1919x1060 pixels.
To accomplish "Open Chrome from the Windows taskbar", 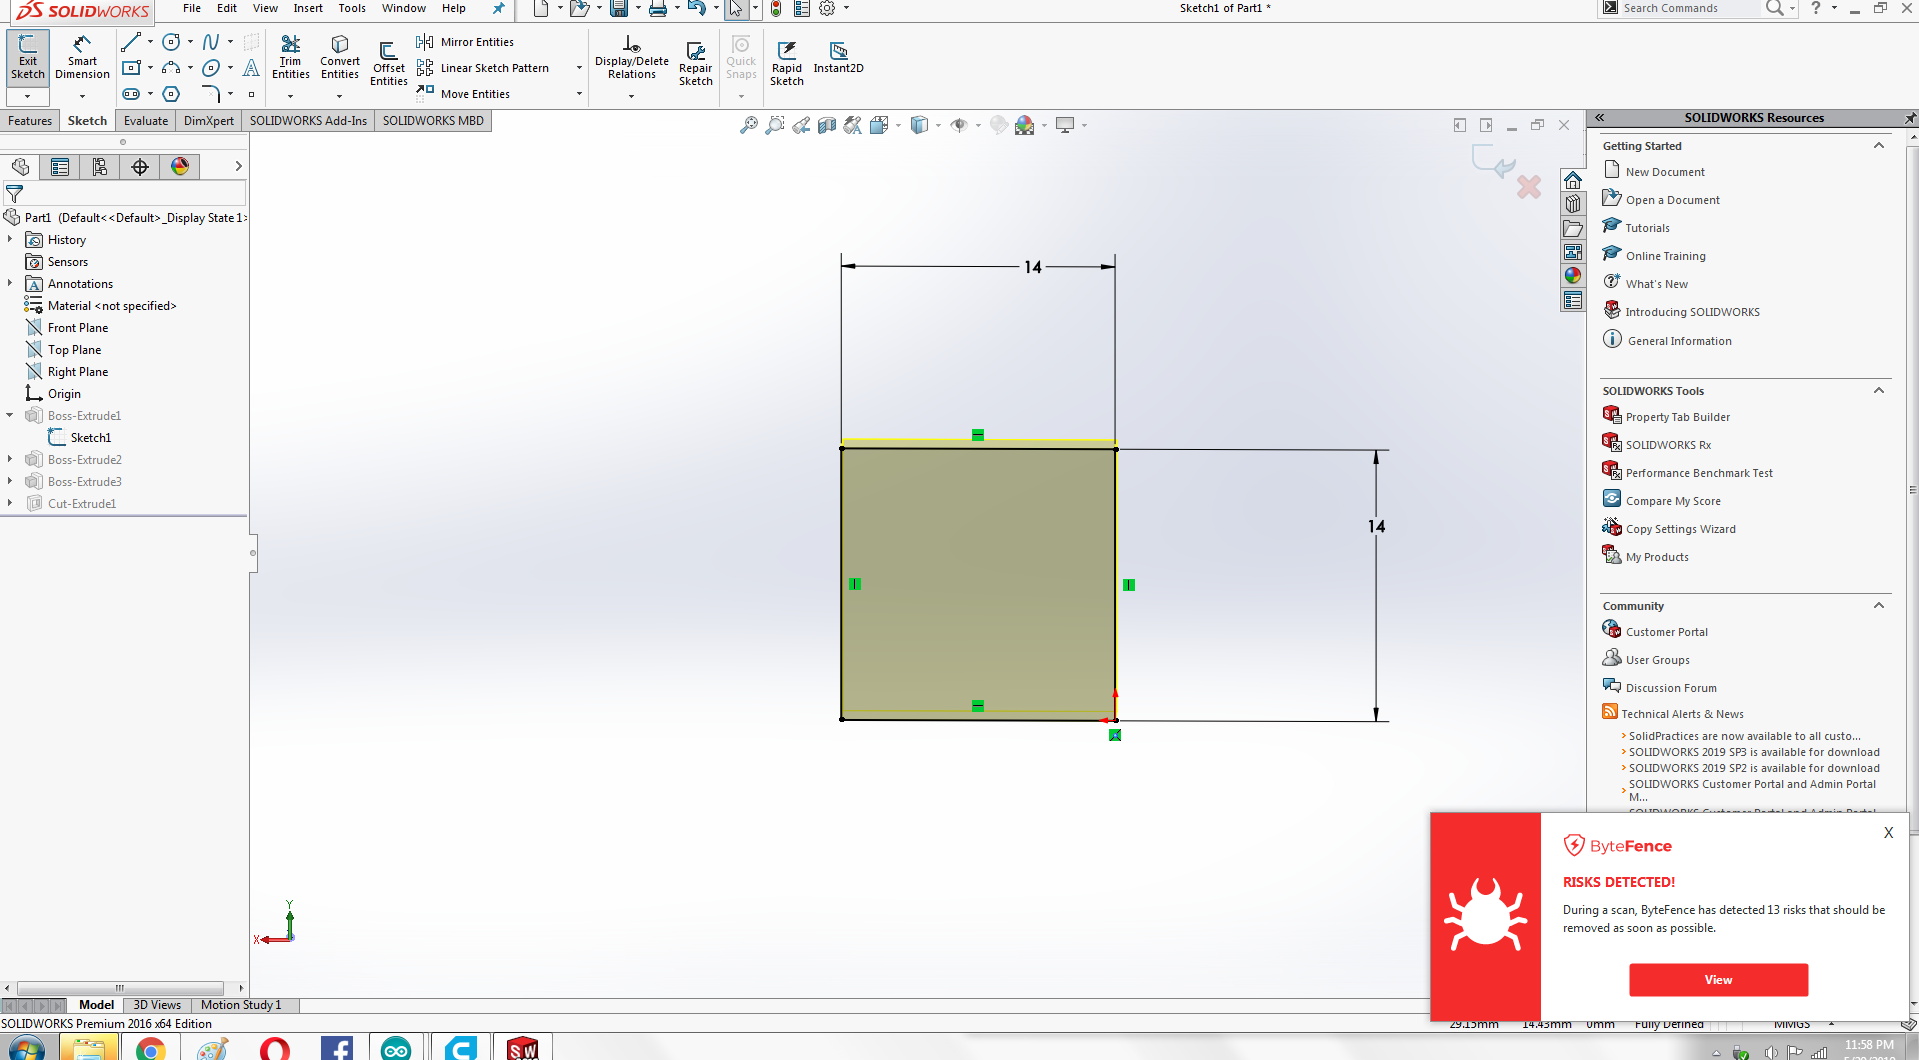I will pos(150,1049).
